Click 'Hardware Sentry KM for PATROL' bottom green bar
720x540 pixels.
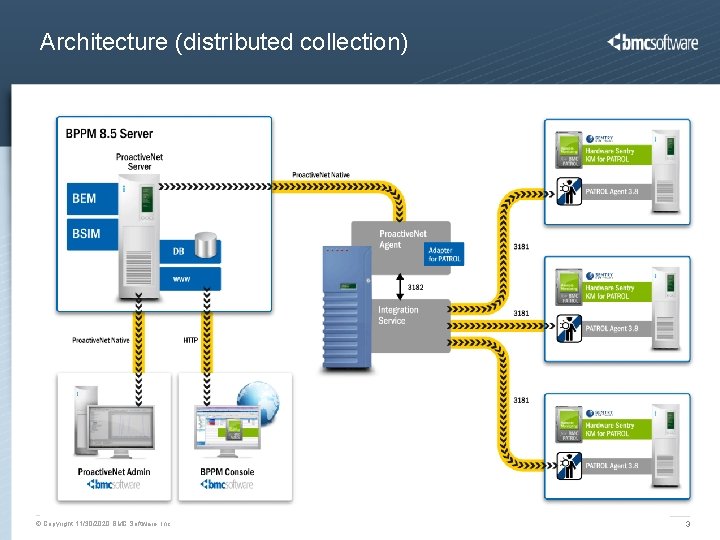[x=617, y=429]
